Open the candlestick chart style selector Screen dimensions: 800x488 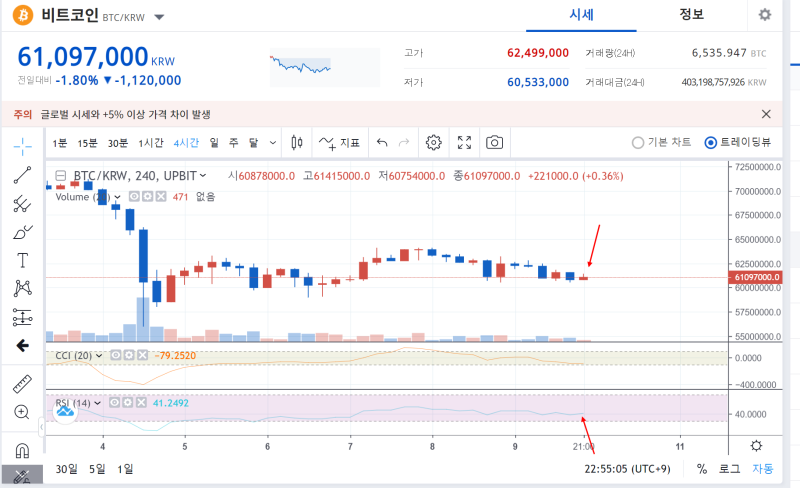pyautogui.click(x=297, y=142)
